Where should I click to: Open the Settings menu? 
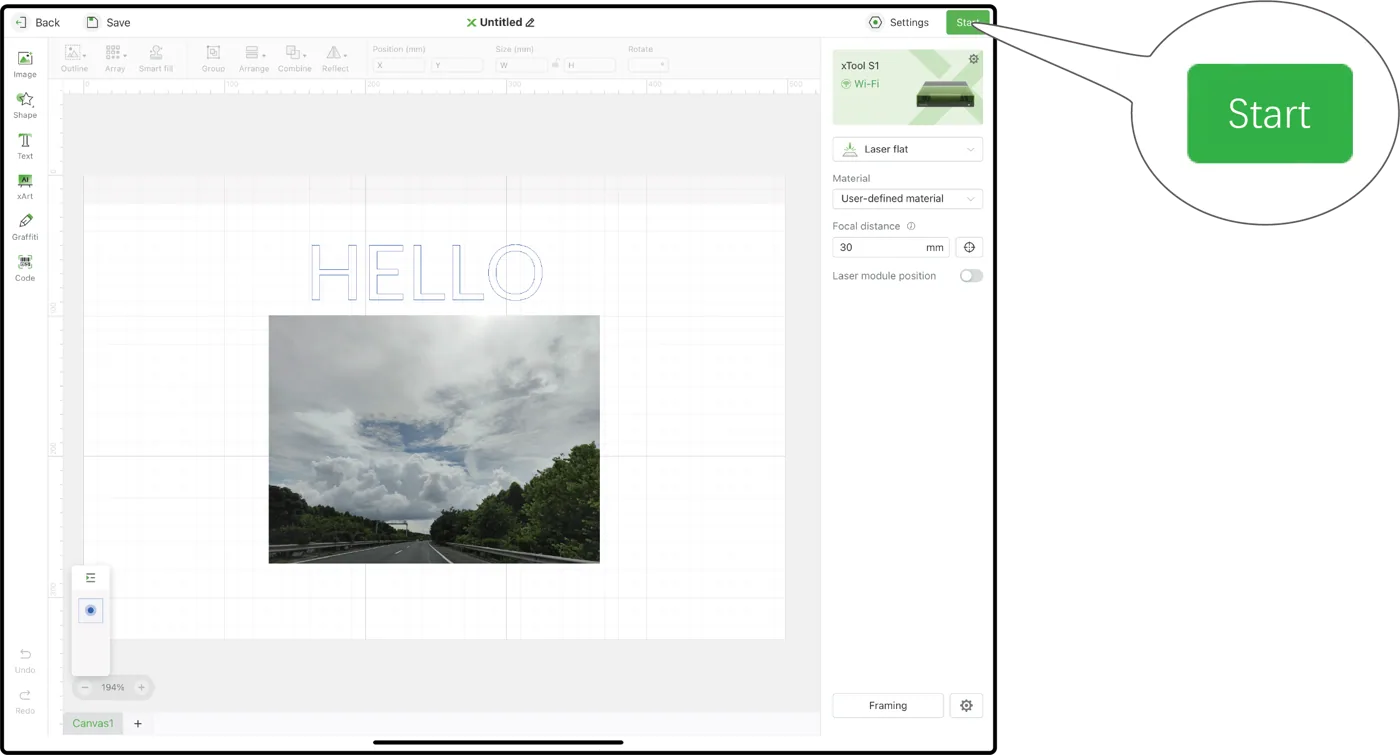coord(899,22)
